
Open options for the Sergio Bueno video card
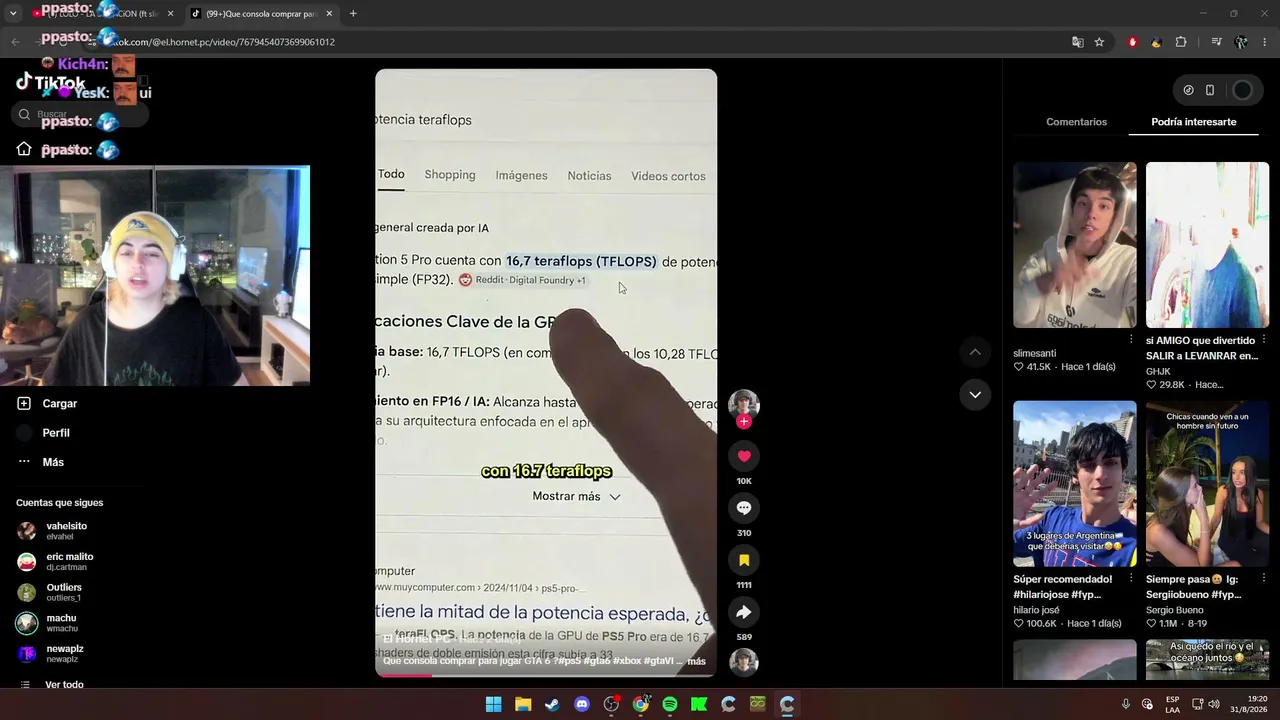click(1264, 579)
